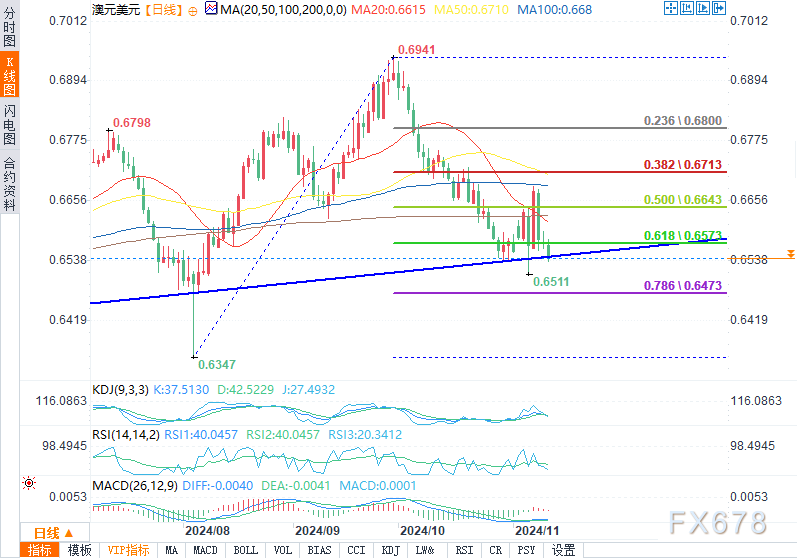Apply the MACD indicator button

pyautogui.click(x=205, y=550)
